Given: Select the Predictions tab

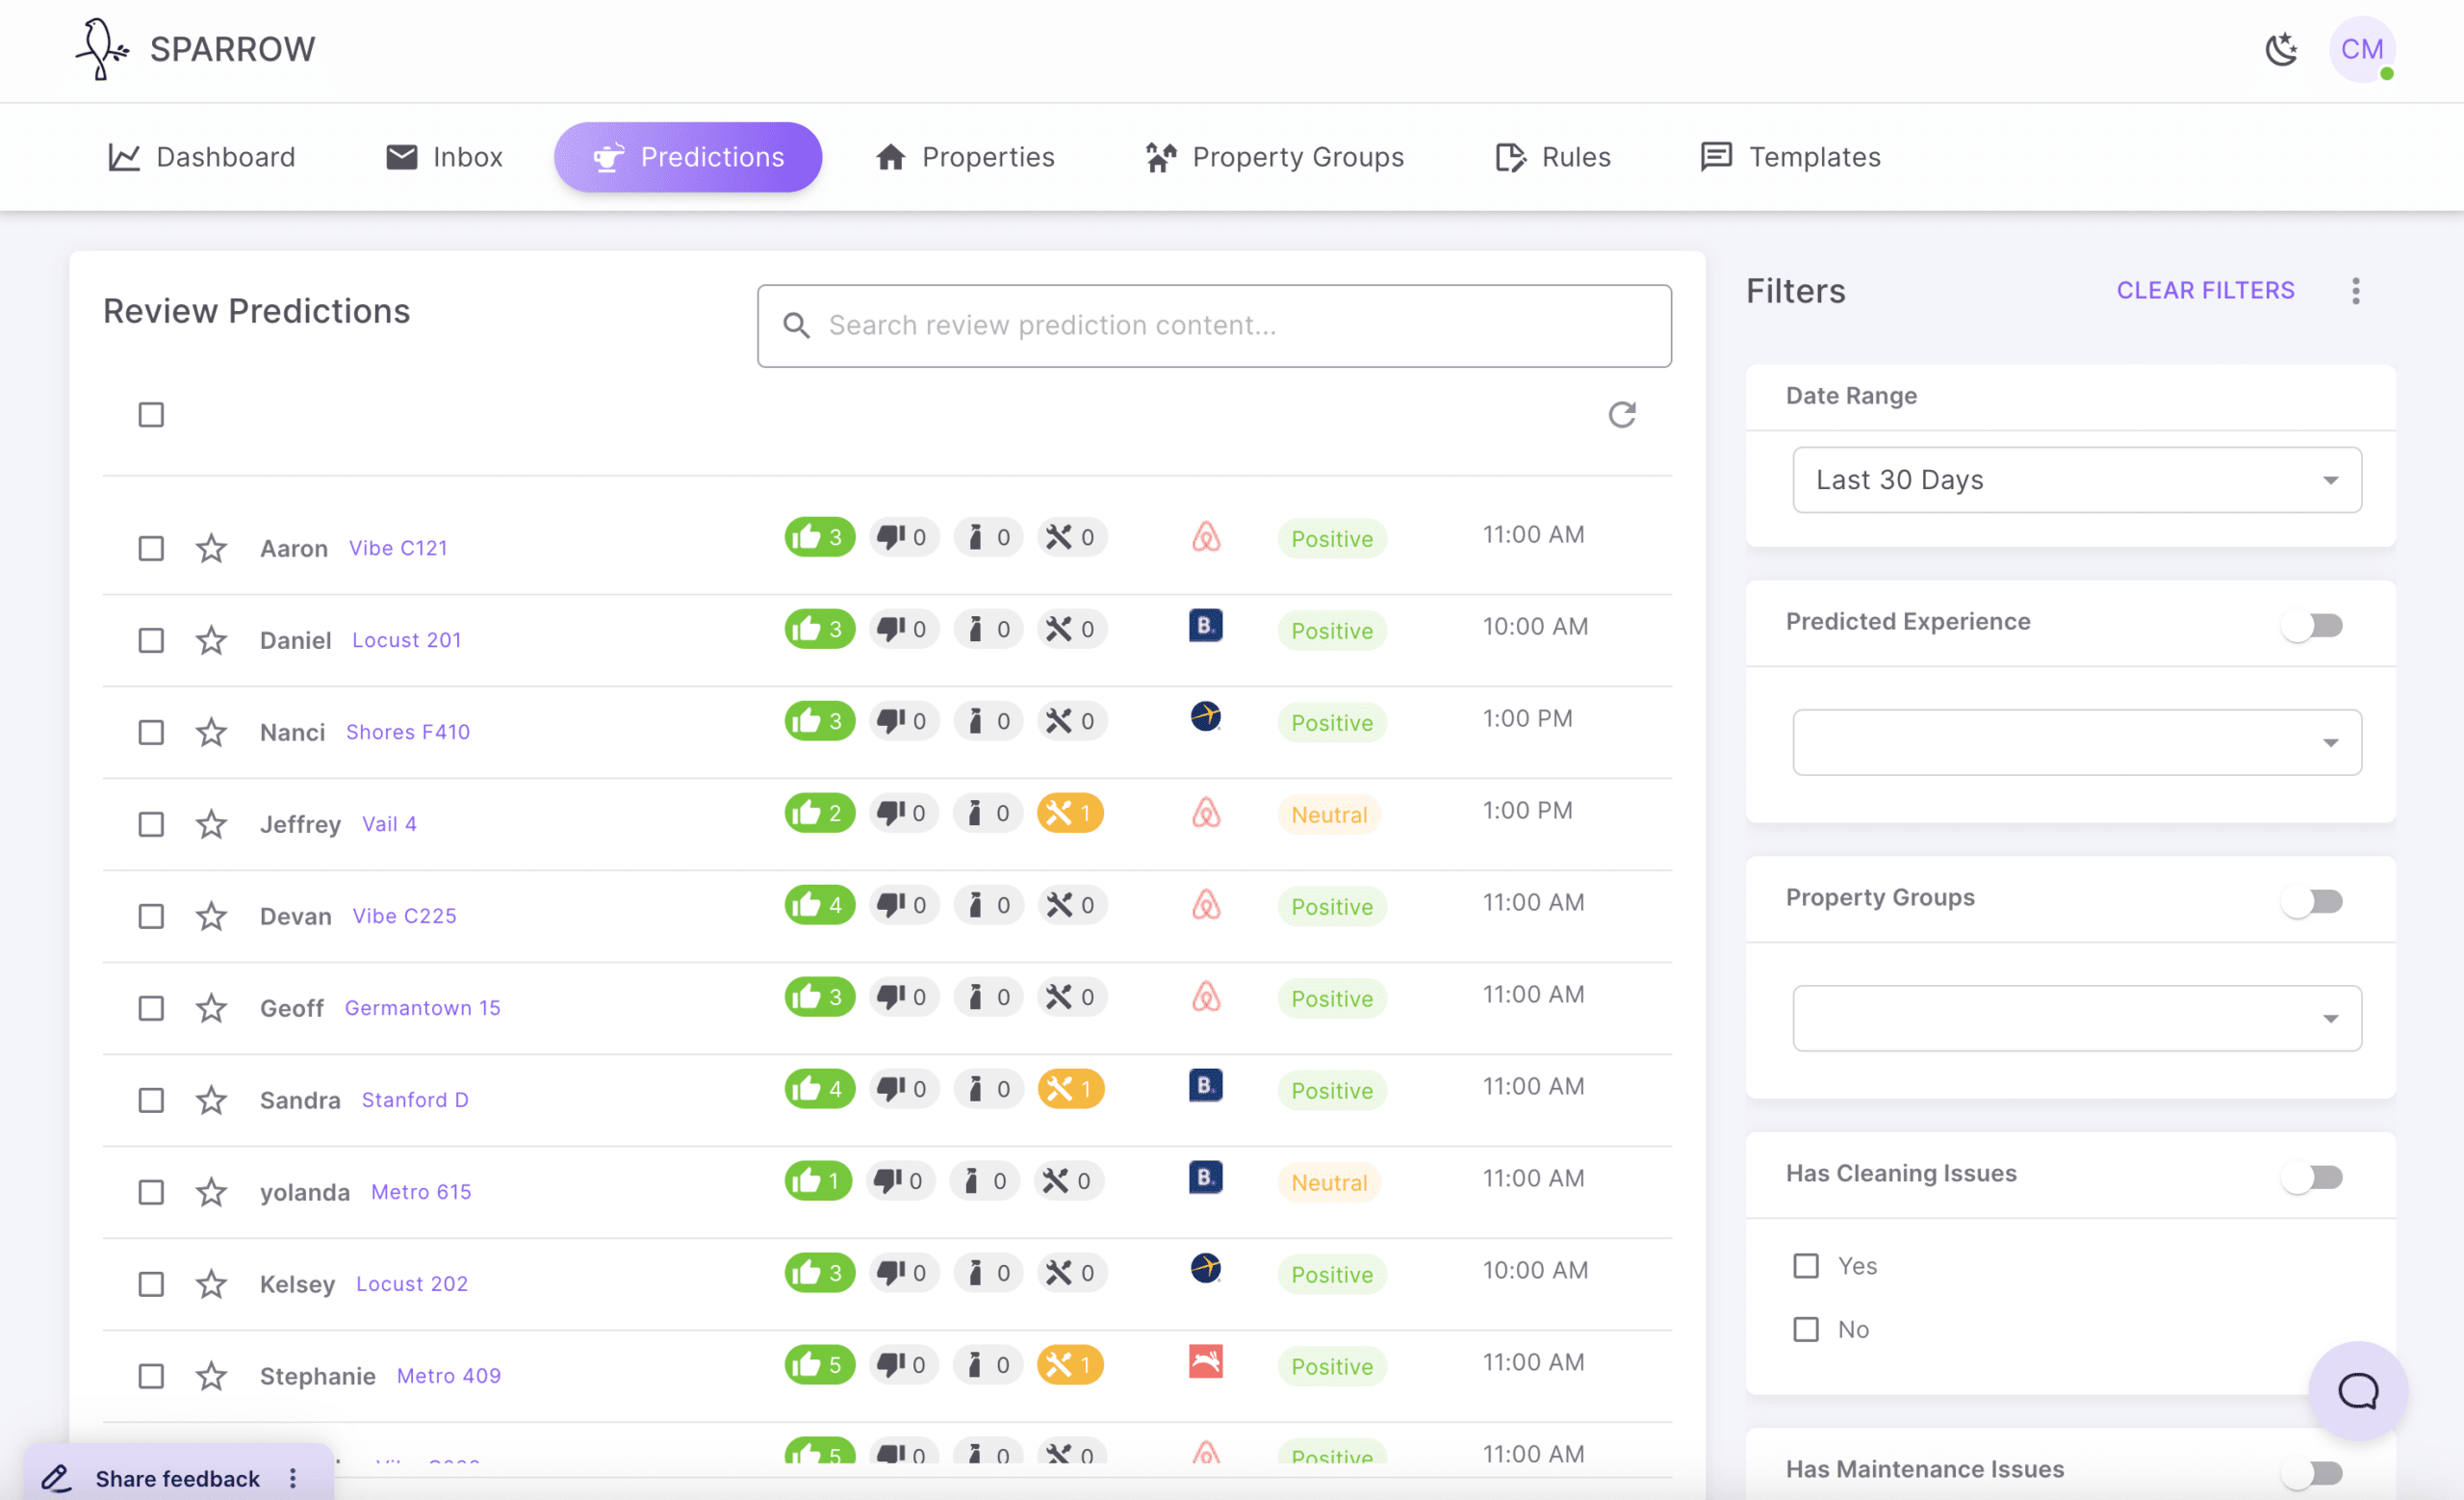Looking at the screenshot, I should (688, 157).
